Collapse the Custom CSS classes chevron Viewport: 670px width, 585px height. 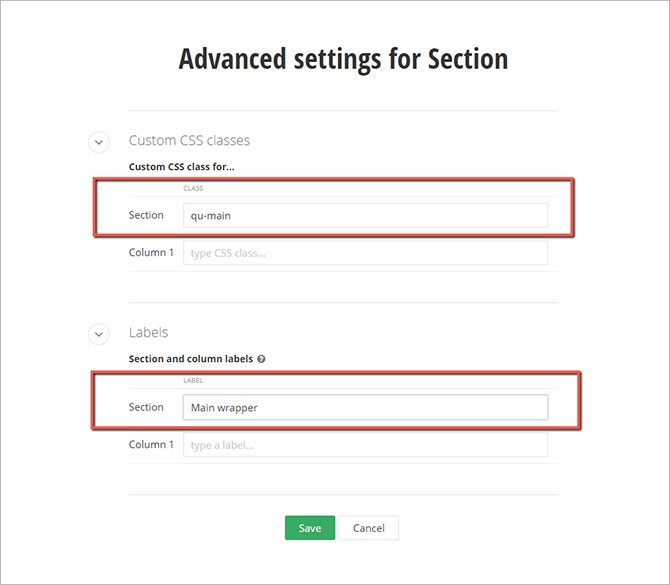98,142
